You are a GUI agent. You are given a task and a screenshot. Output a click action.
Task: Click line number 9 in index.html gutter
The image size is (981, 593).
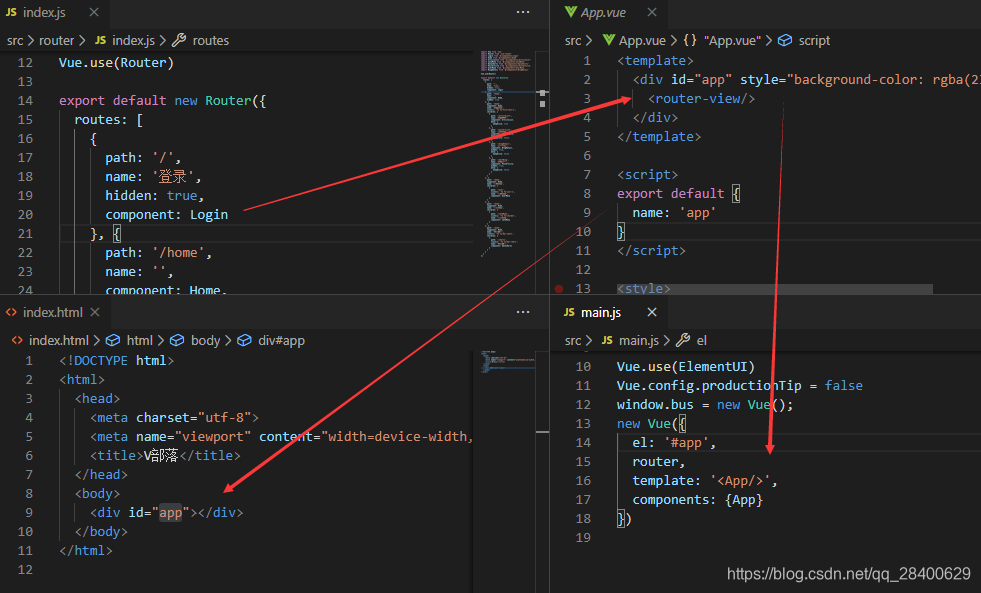[x=29, y=513]
